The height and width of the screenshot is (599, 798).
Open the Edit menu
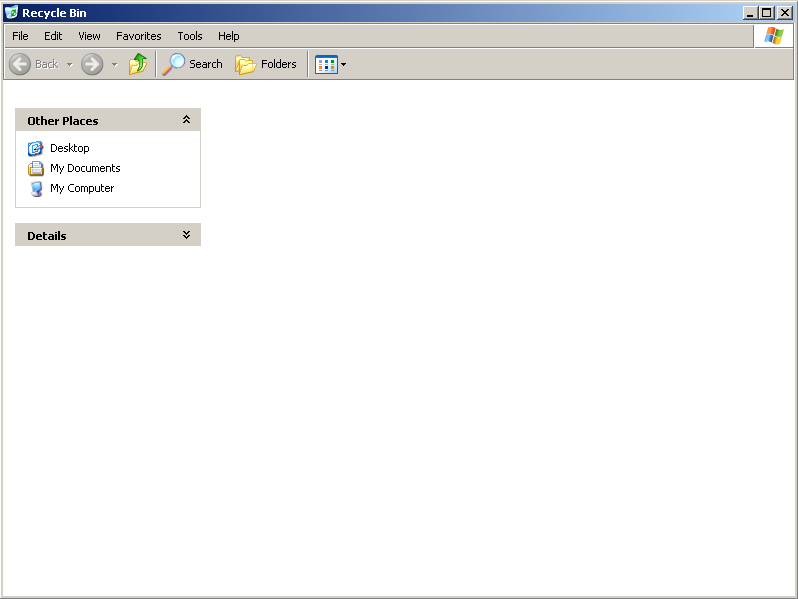pos(53,36)
